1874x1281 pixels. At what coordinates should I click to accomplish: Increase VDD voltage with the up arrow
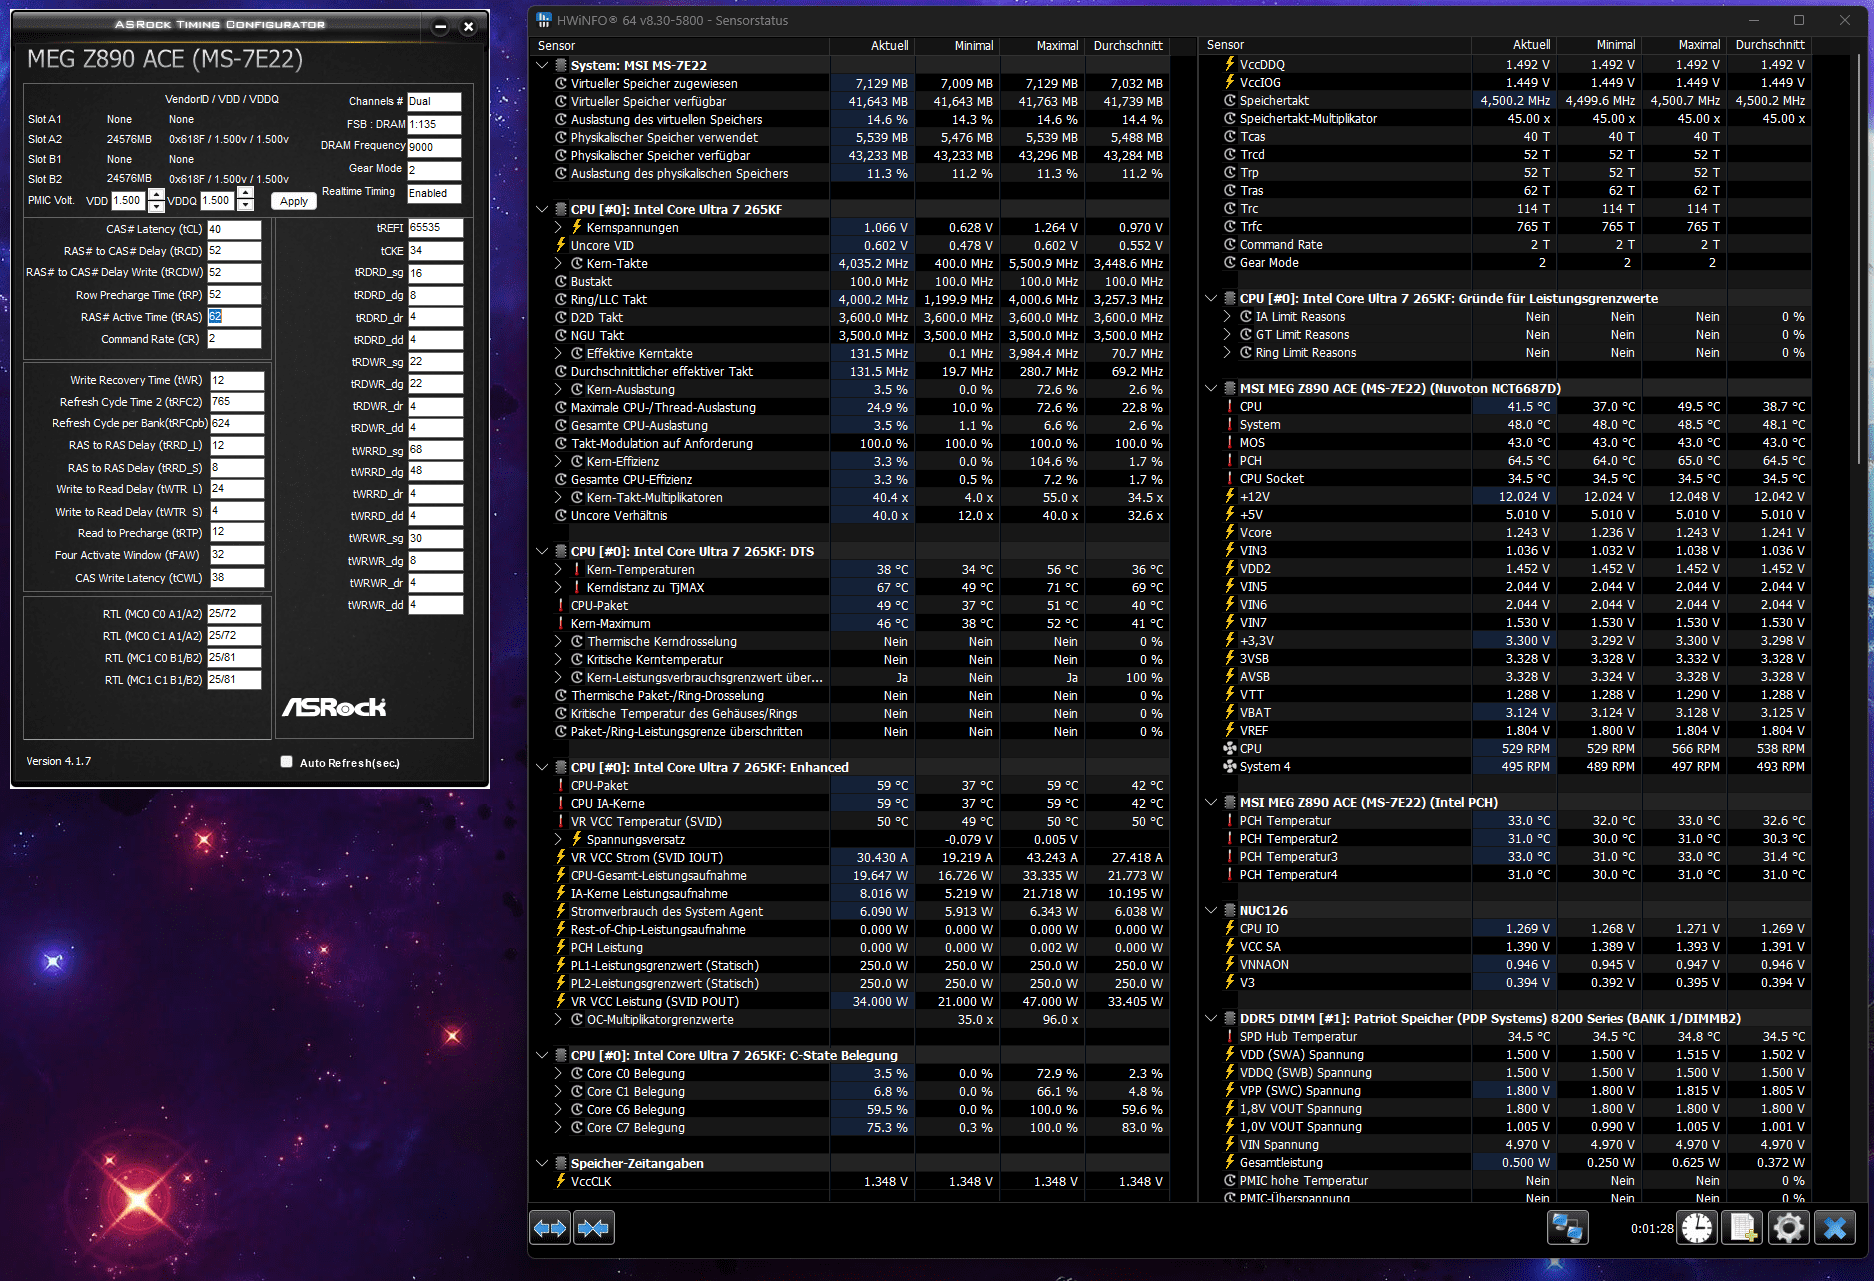(x=156, y=194)
